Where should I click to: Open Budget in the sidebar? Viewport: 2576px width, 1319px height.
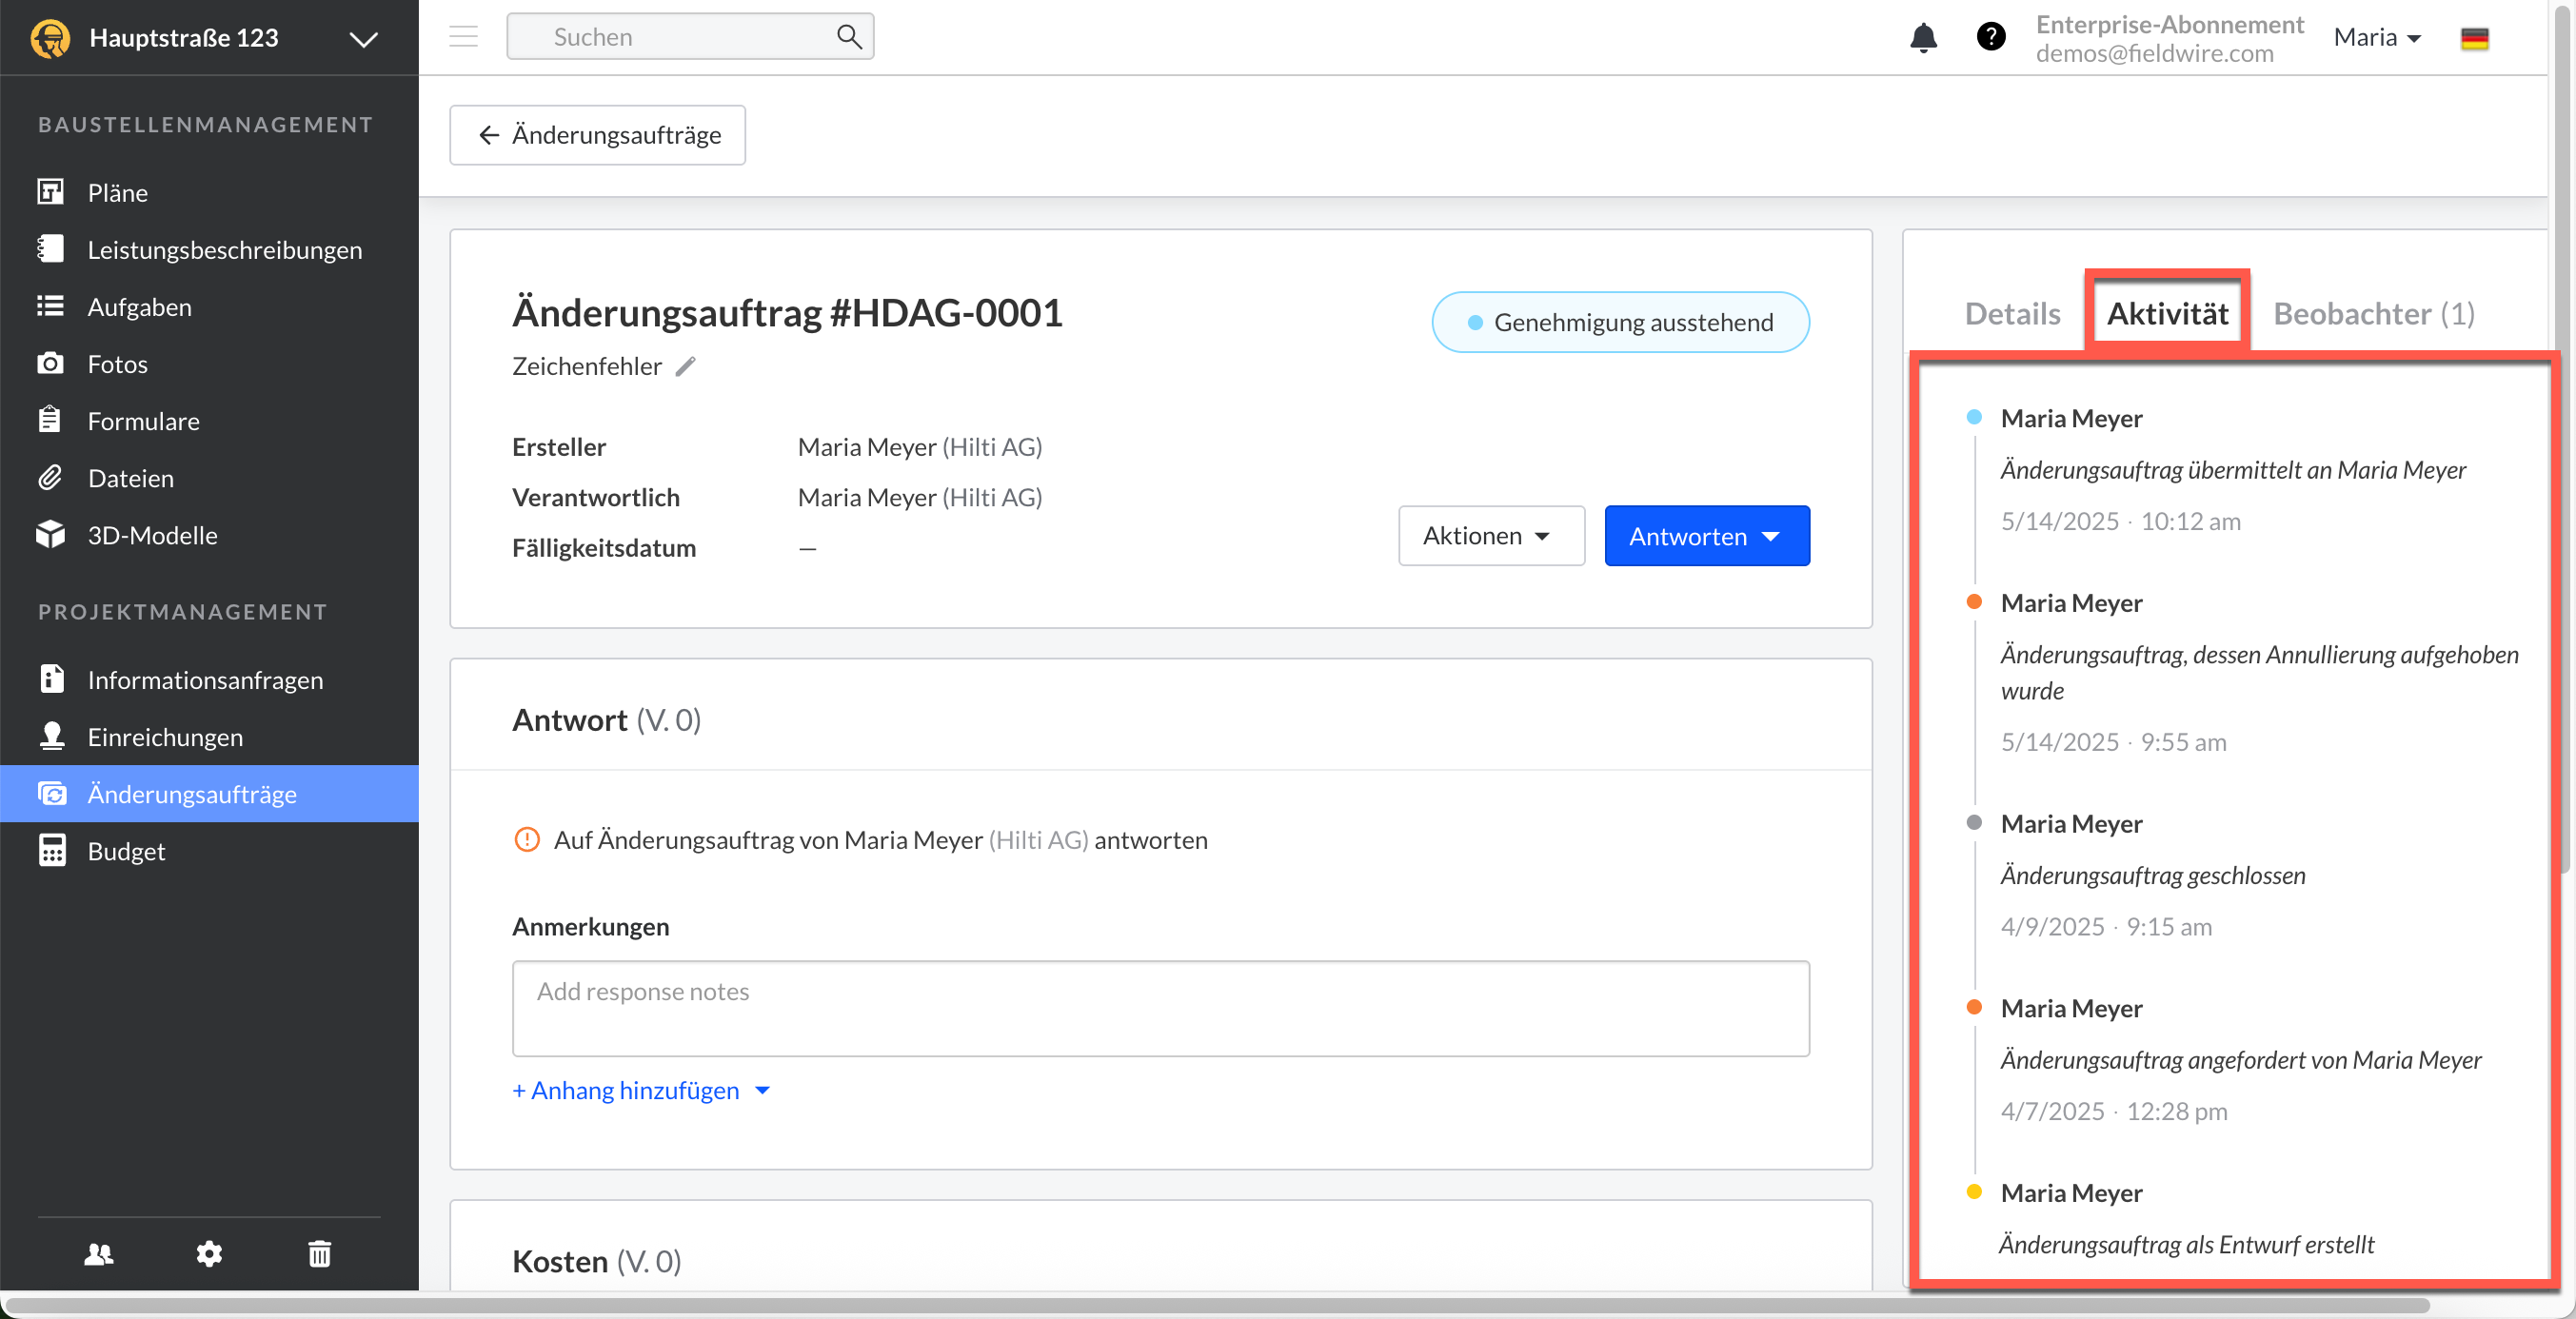pos(126,851)
